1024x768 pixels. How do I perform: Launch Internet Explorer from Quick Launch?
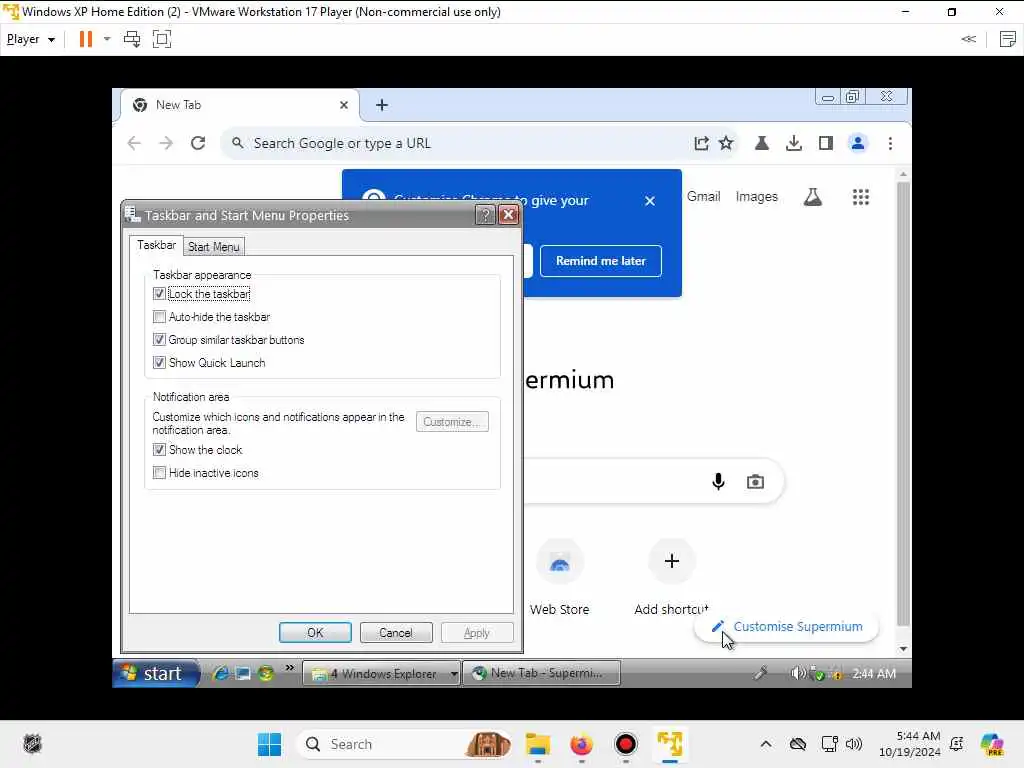(x=221, y=673)
